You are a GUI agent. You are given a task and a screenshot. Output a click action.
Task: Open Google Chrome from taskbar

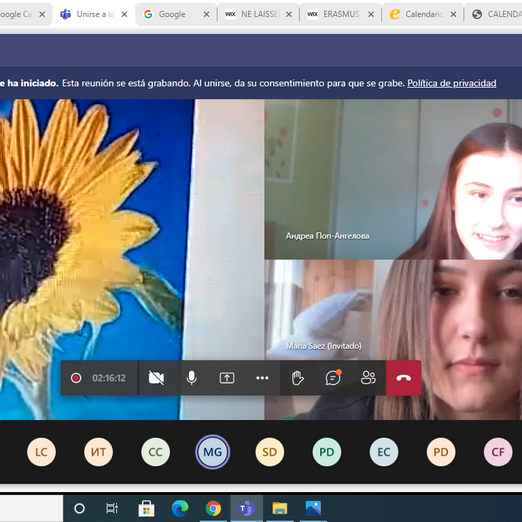pyautogui.click(x=213, y=508)
